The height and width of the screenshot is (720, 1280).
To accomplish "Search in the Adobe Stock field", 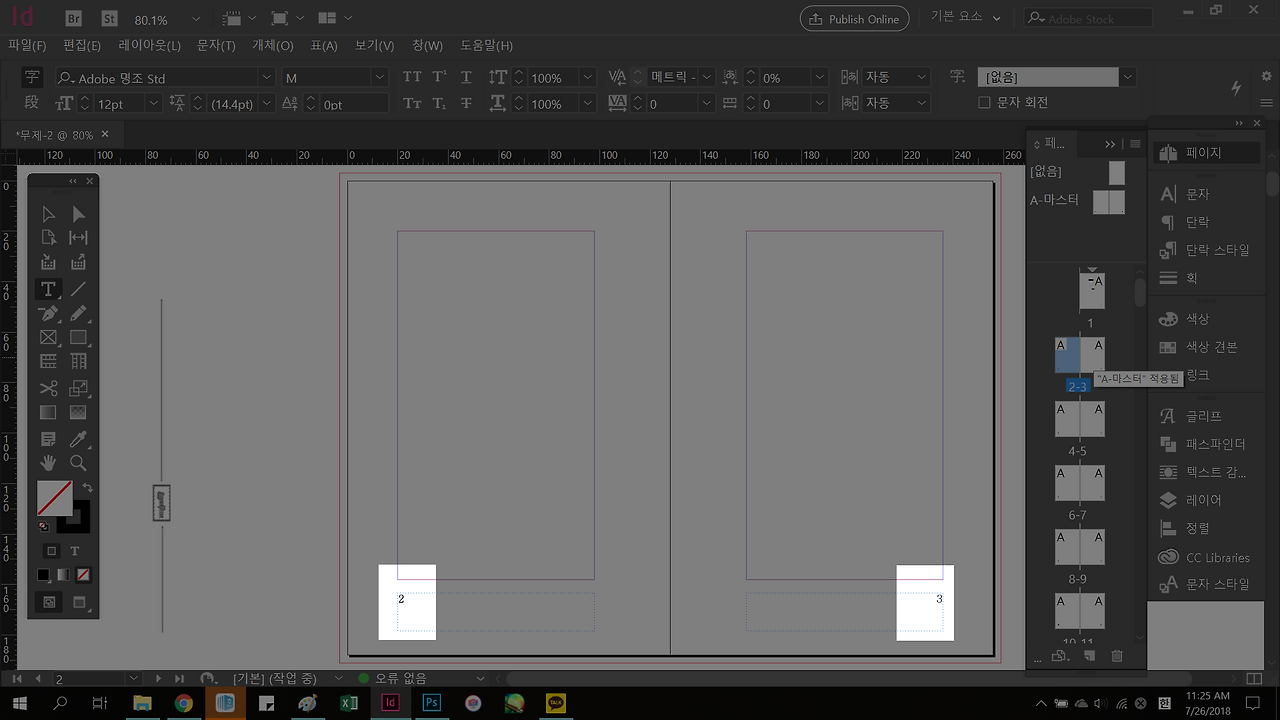I will [x=1088, y=19].
